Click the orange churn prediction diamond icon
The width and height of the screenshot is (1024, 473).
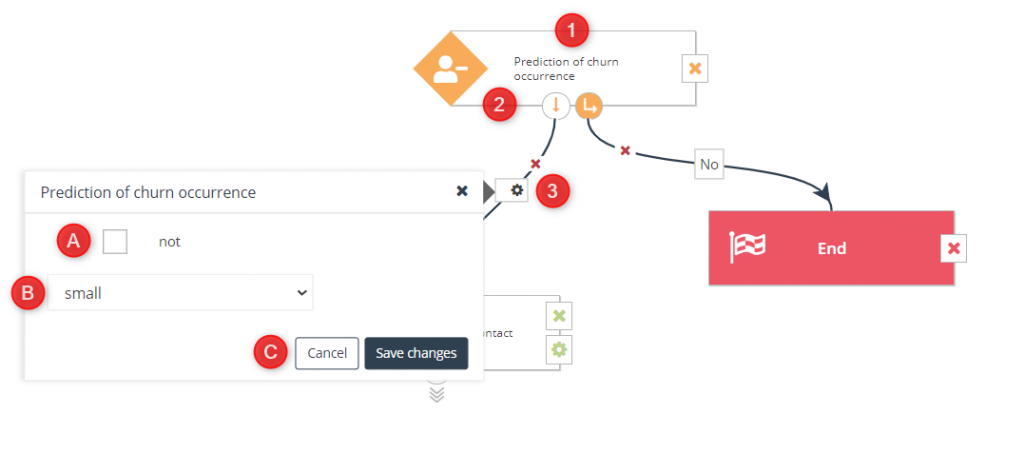click(451, 68)
